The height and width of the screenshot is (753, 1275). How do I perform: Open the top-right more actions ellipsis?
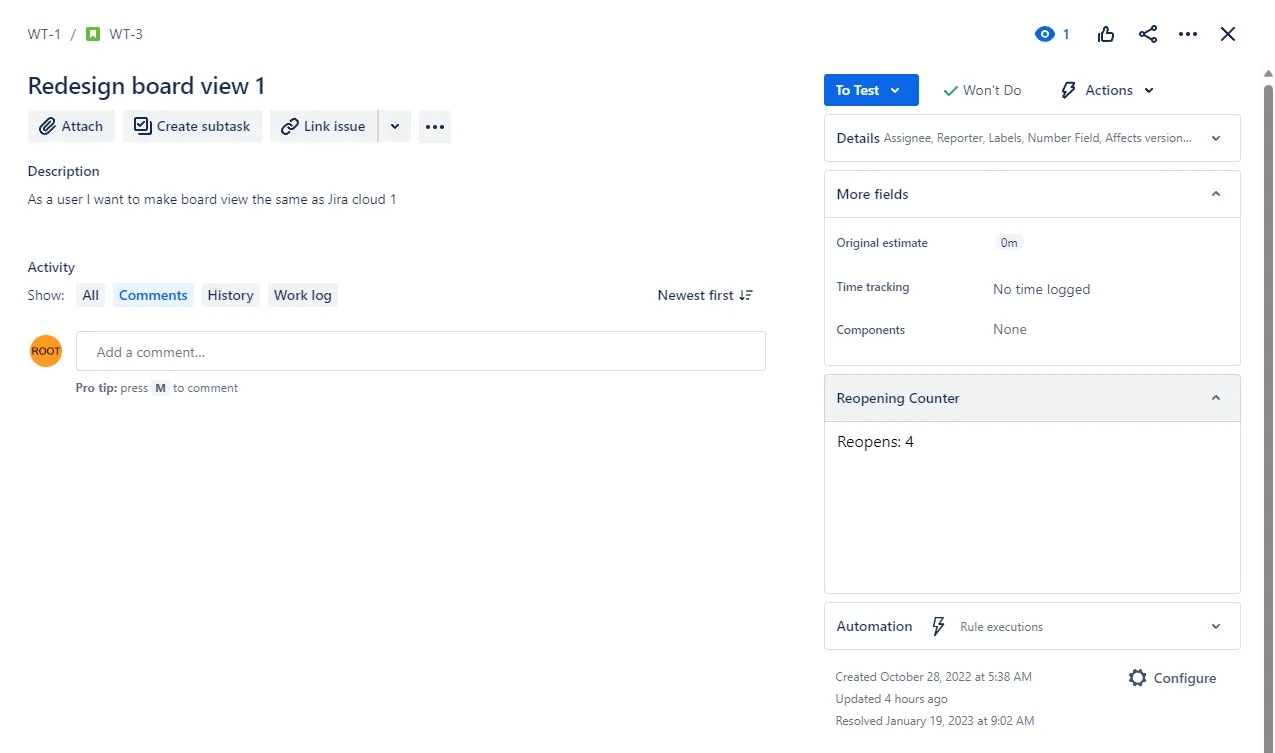1188,34
